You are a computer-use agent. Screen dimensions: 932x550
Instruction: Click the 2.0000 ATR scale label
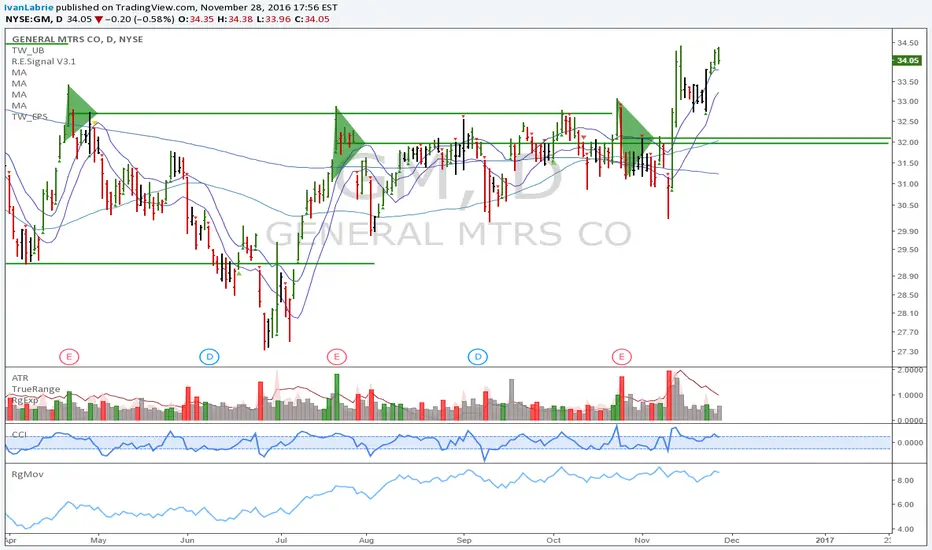911,370
